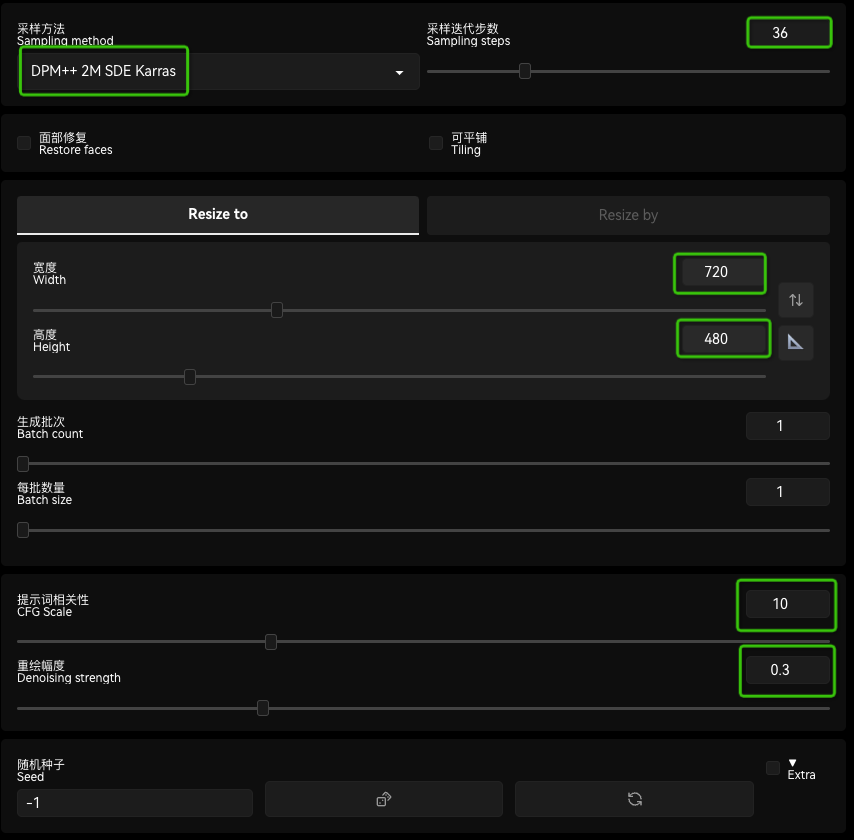Click the triangle auto-detect size icon

796,342
